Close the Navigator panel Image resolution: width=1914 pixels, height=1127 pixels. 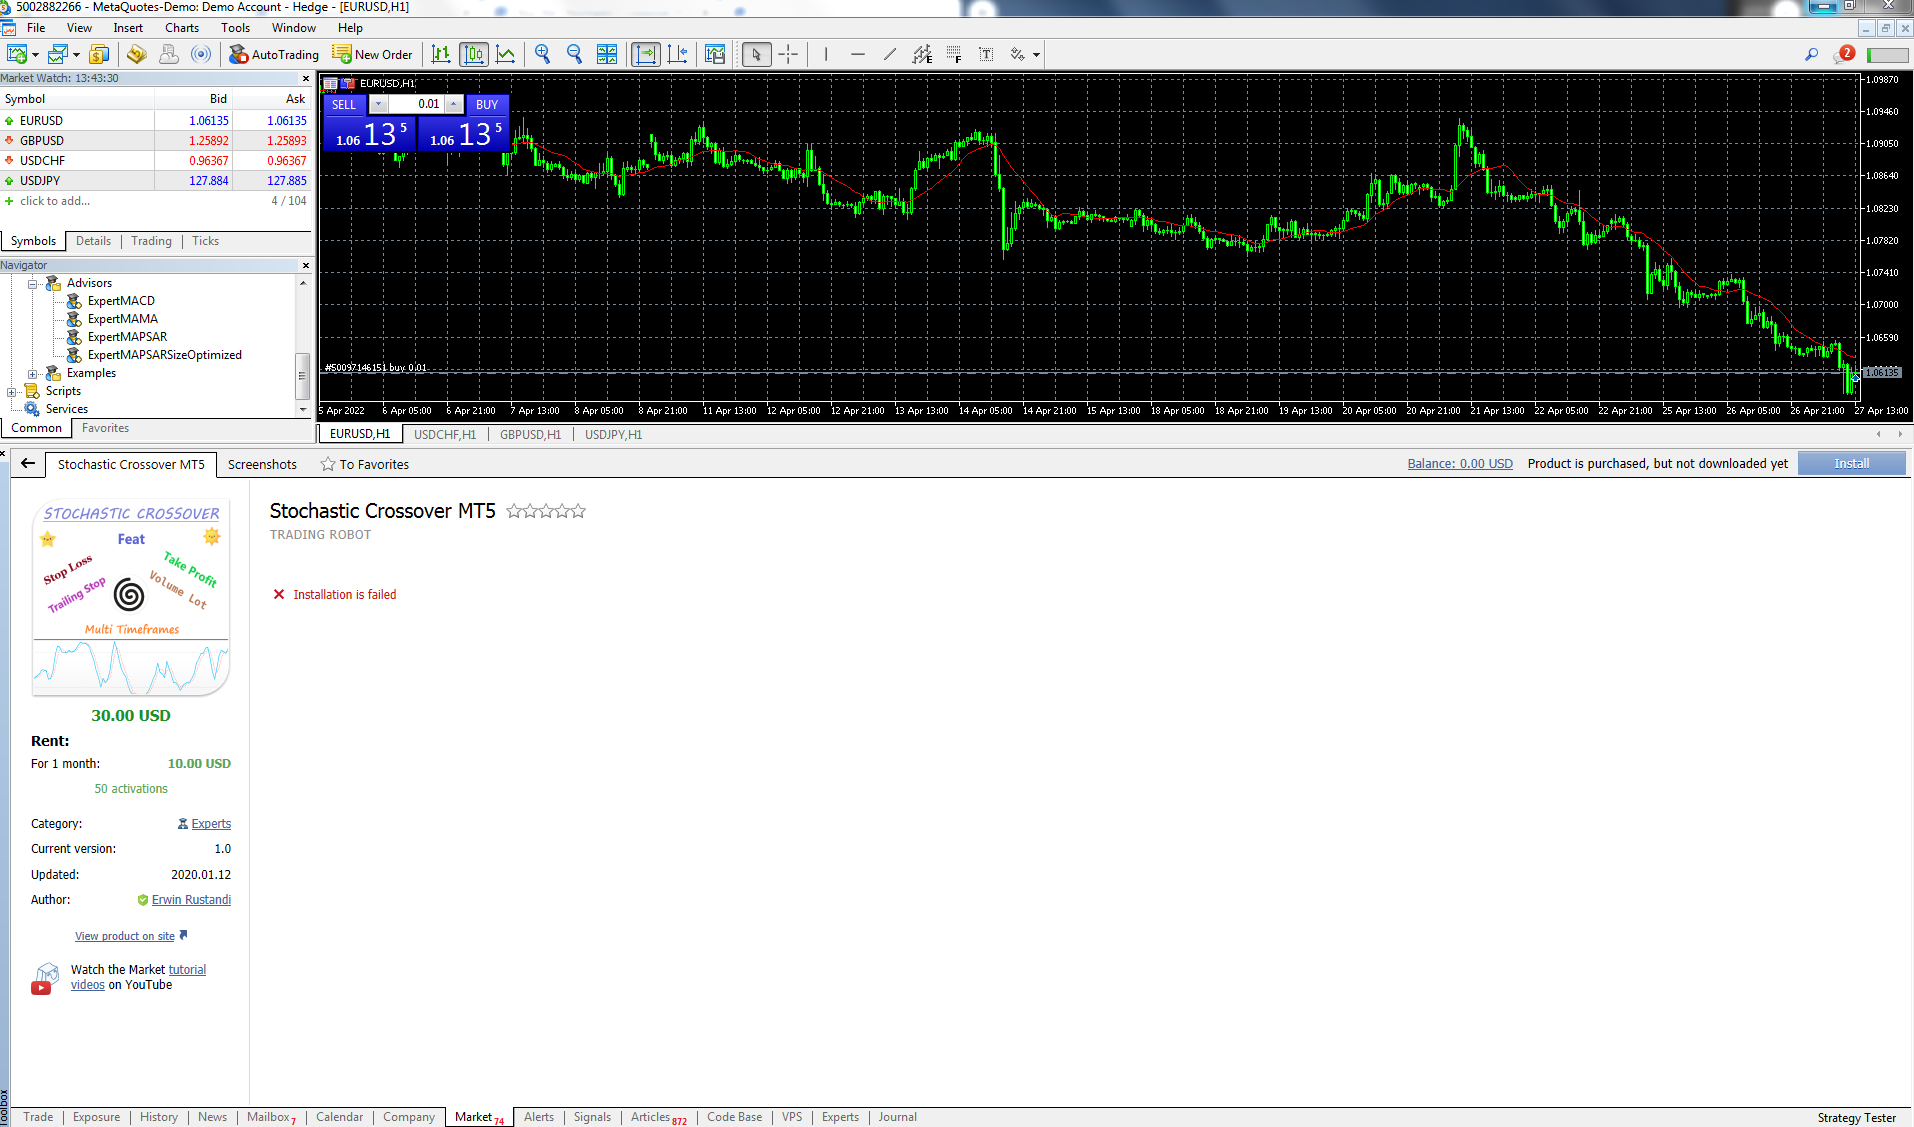306,265
